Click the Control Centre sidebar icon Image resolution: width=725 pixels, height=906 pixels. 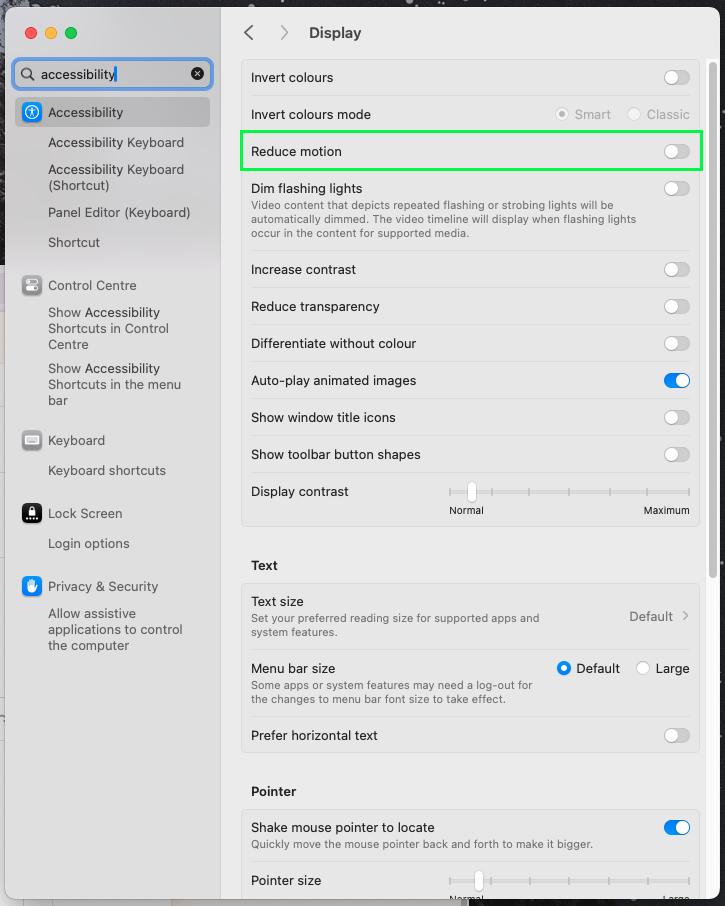pyautogui.click(x=32, y=285)
